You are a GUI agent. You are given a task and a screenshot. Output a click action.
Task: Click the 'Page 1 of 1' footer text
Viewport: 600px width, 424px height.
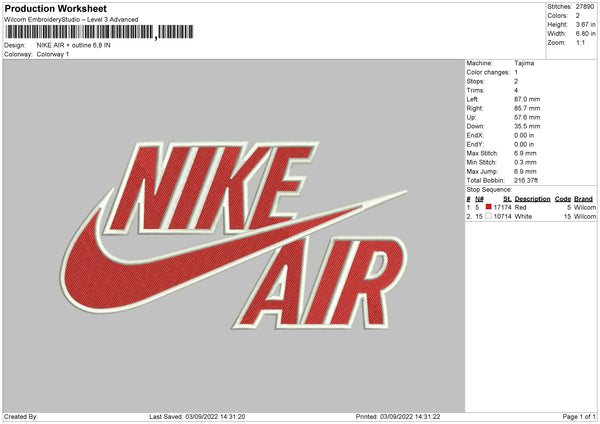click(x=579, y=417)
